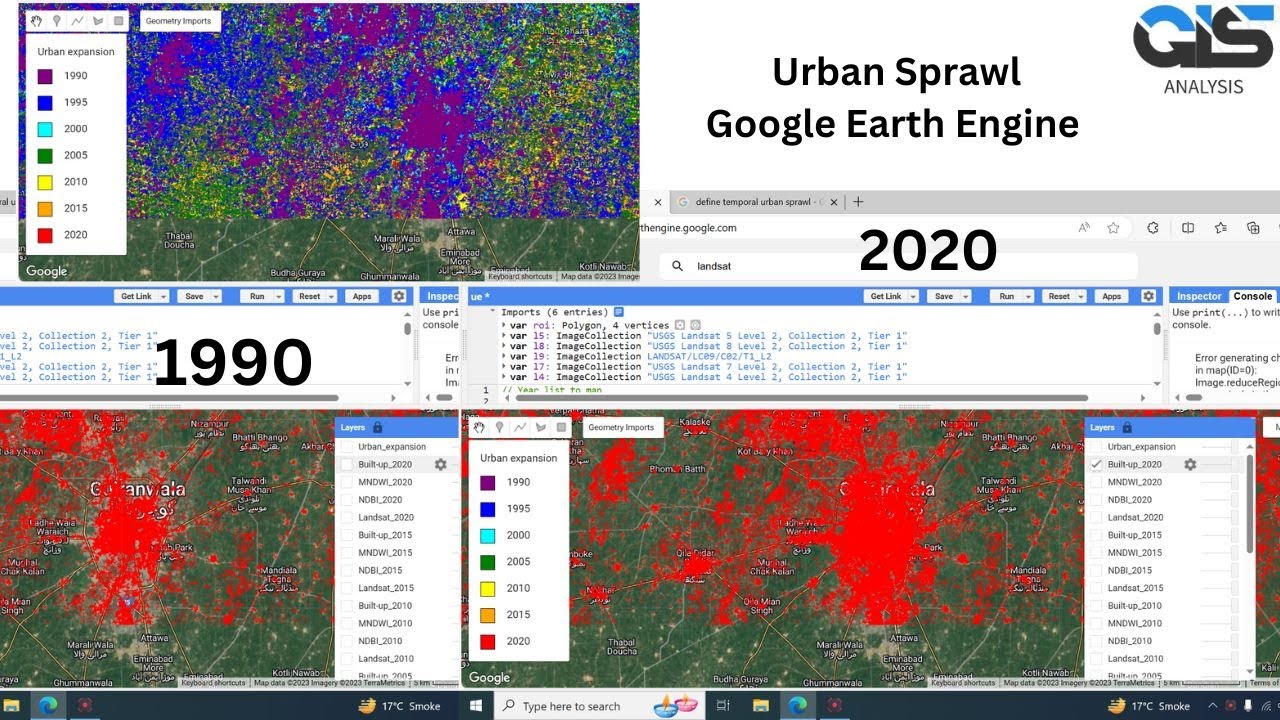Toggle Landsat_2015 layer checkbox in 1990 panel
1280x720 pixels.
click(348, 588)
